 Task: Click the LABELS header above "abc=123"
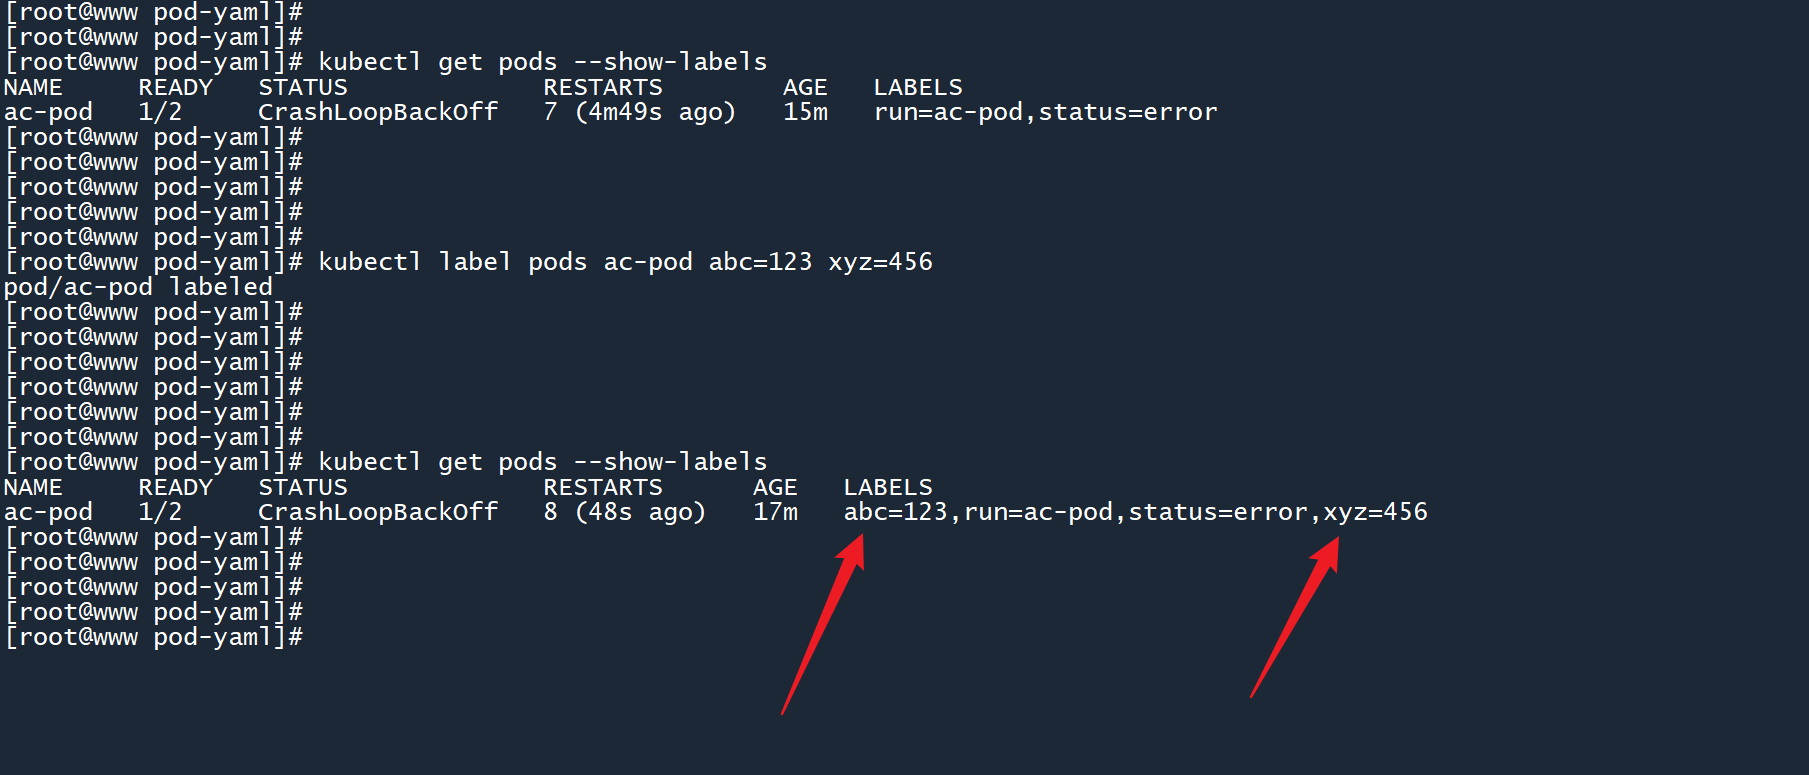(887, 487)
